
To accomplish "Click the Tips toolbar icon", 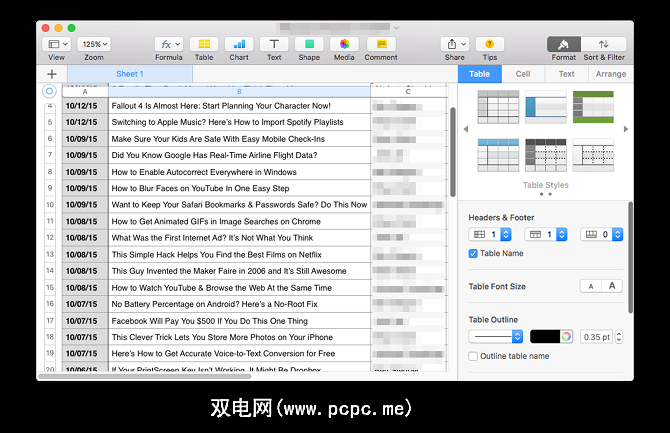I will [489, 44].
